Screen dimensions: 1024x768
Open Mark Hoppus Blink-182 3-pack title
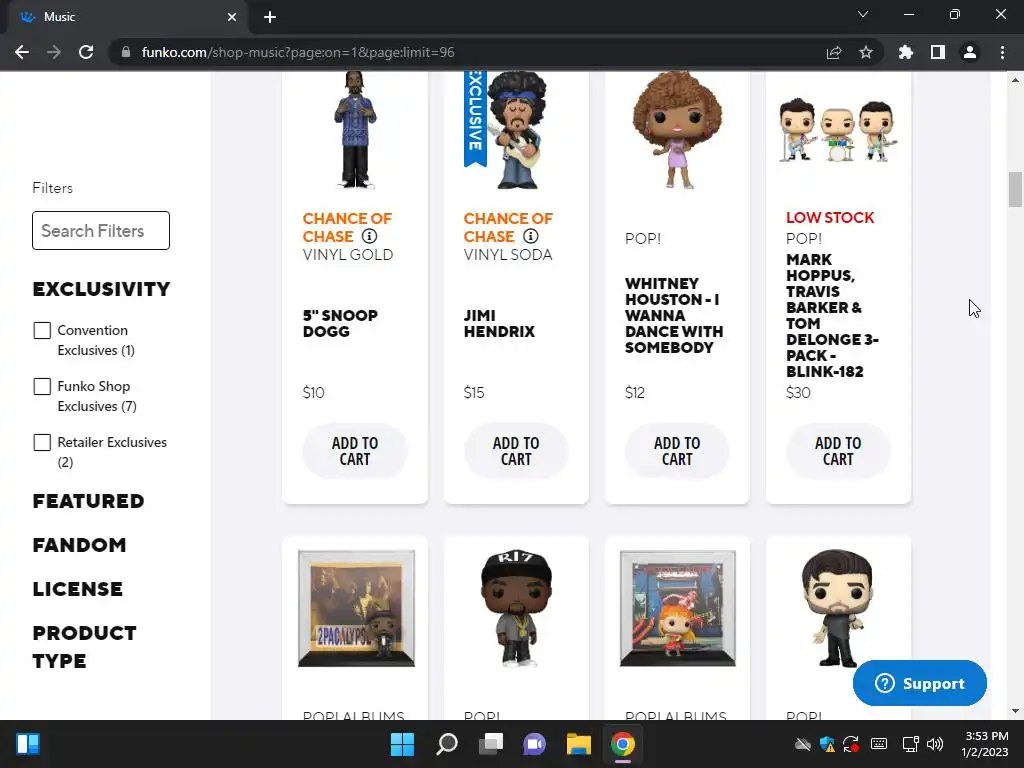click(832, 315)
